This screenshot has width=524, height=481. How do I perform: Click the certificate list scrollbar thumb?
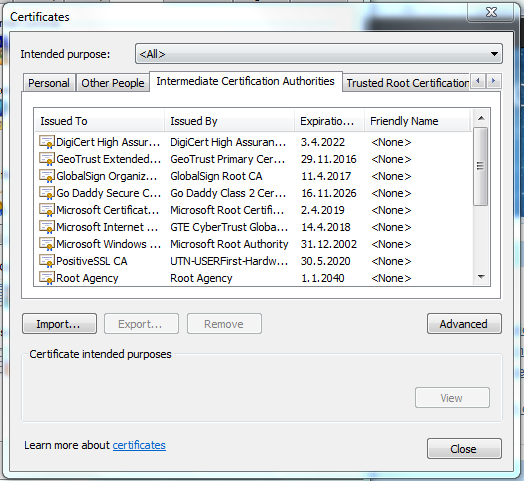tap(481, 166)
